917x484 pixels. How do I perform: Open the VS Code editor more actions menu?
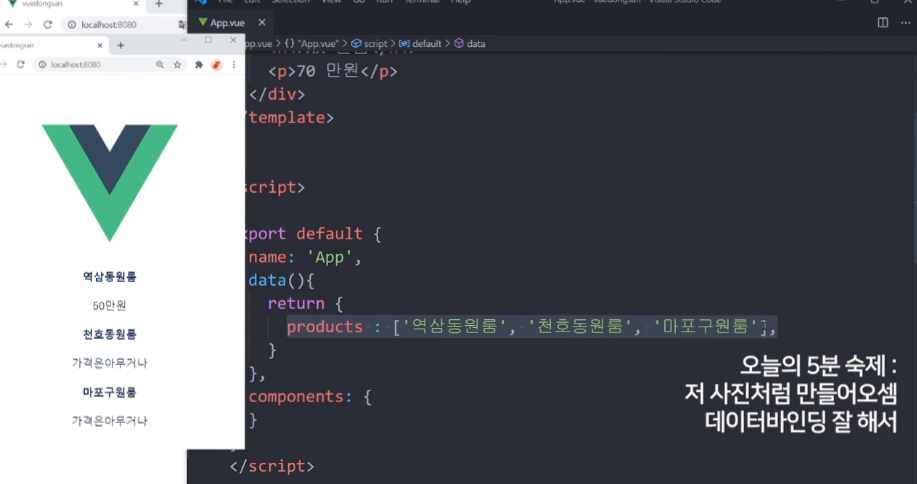[905, 23]
